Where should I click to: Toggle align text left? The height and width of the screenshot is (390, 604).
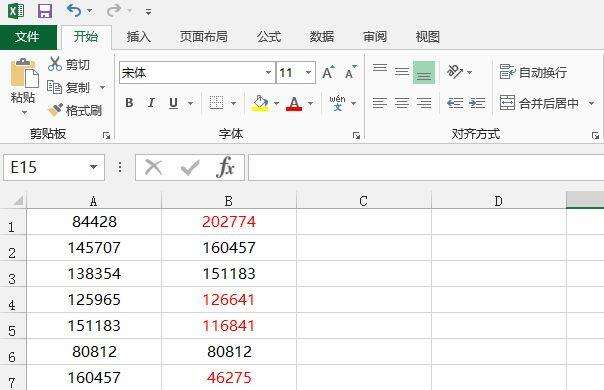point(380,103)
